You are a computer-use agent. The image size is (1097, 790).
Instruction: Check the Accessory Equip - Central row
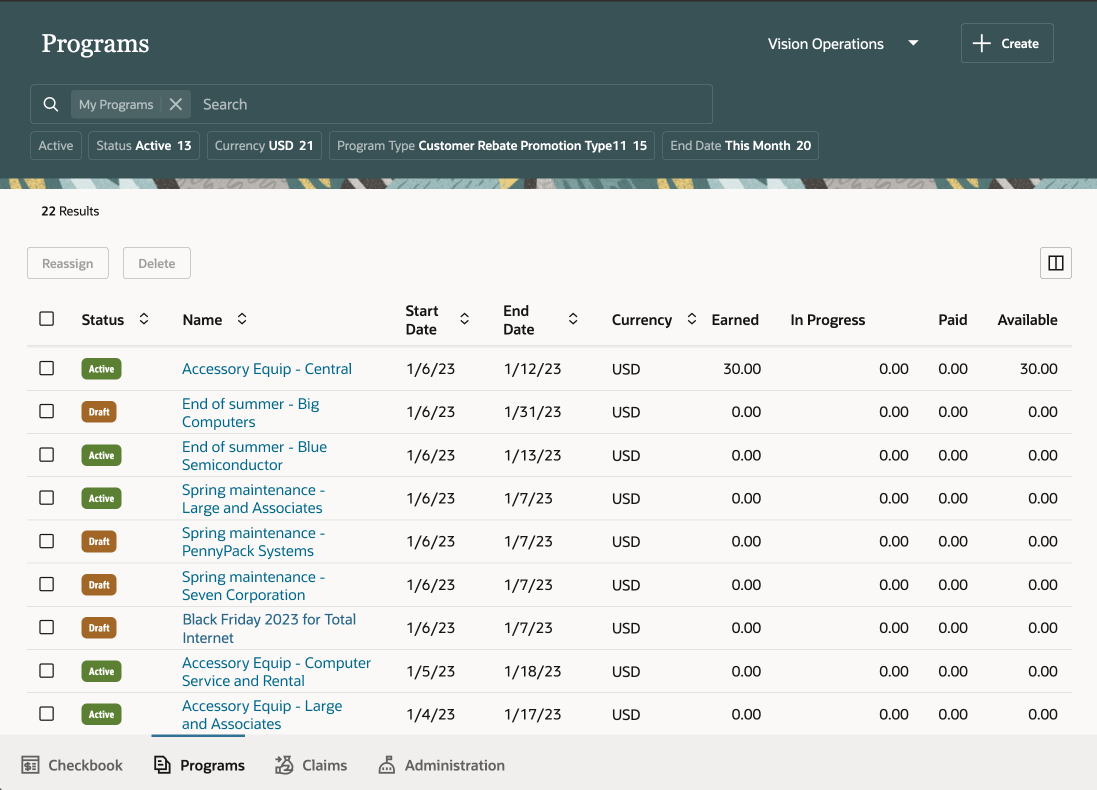pyautogui.click(x=47, y=368)
